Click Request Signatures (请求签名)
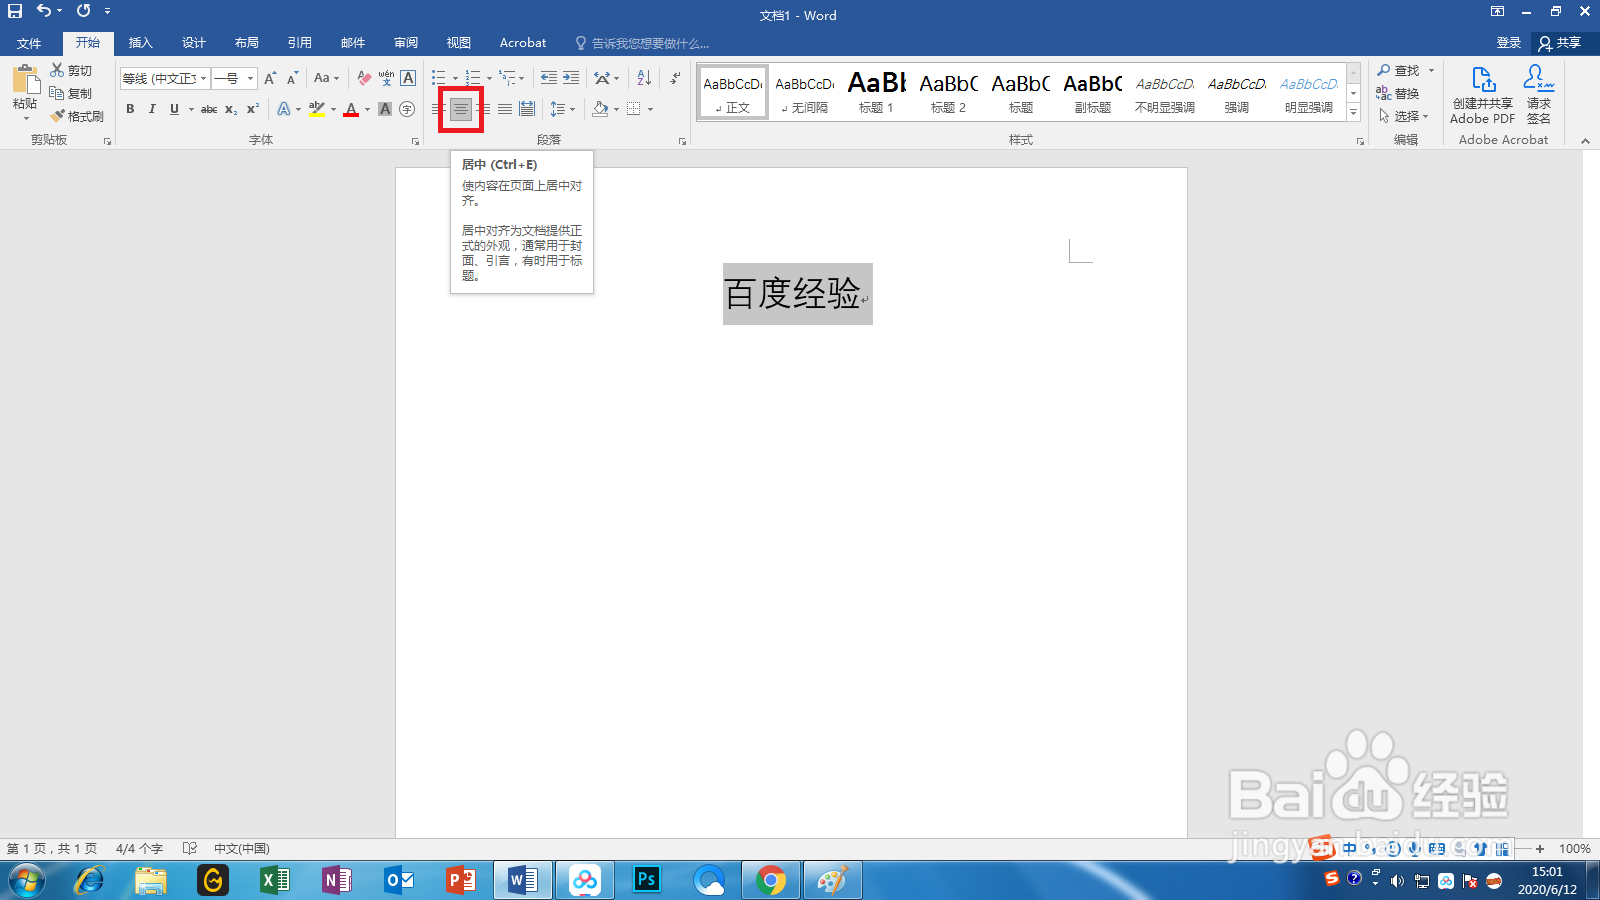This screenshot has width=1600, height=900. pyautogui.click(x=1539, y=95)
